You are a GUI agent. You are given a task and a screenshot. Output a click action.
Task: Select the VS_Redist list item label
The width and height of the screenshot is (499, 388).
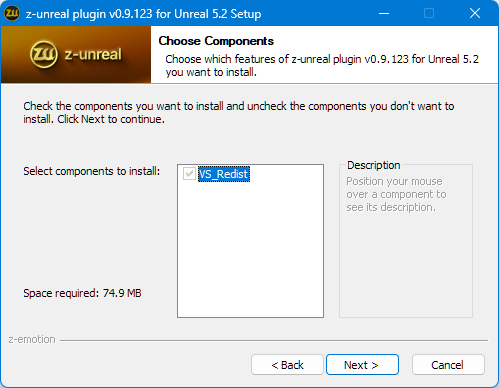pyautogui.click(x=224, y=174)
